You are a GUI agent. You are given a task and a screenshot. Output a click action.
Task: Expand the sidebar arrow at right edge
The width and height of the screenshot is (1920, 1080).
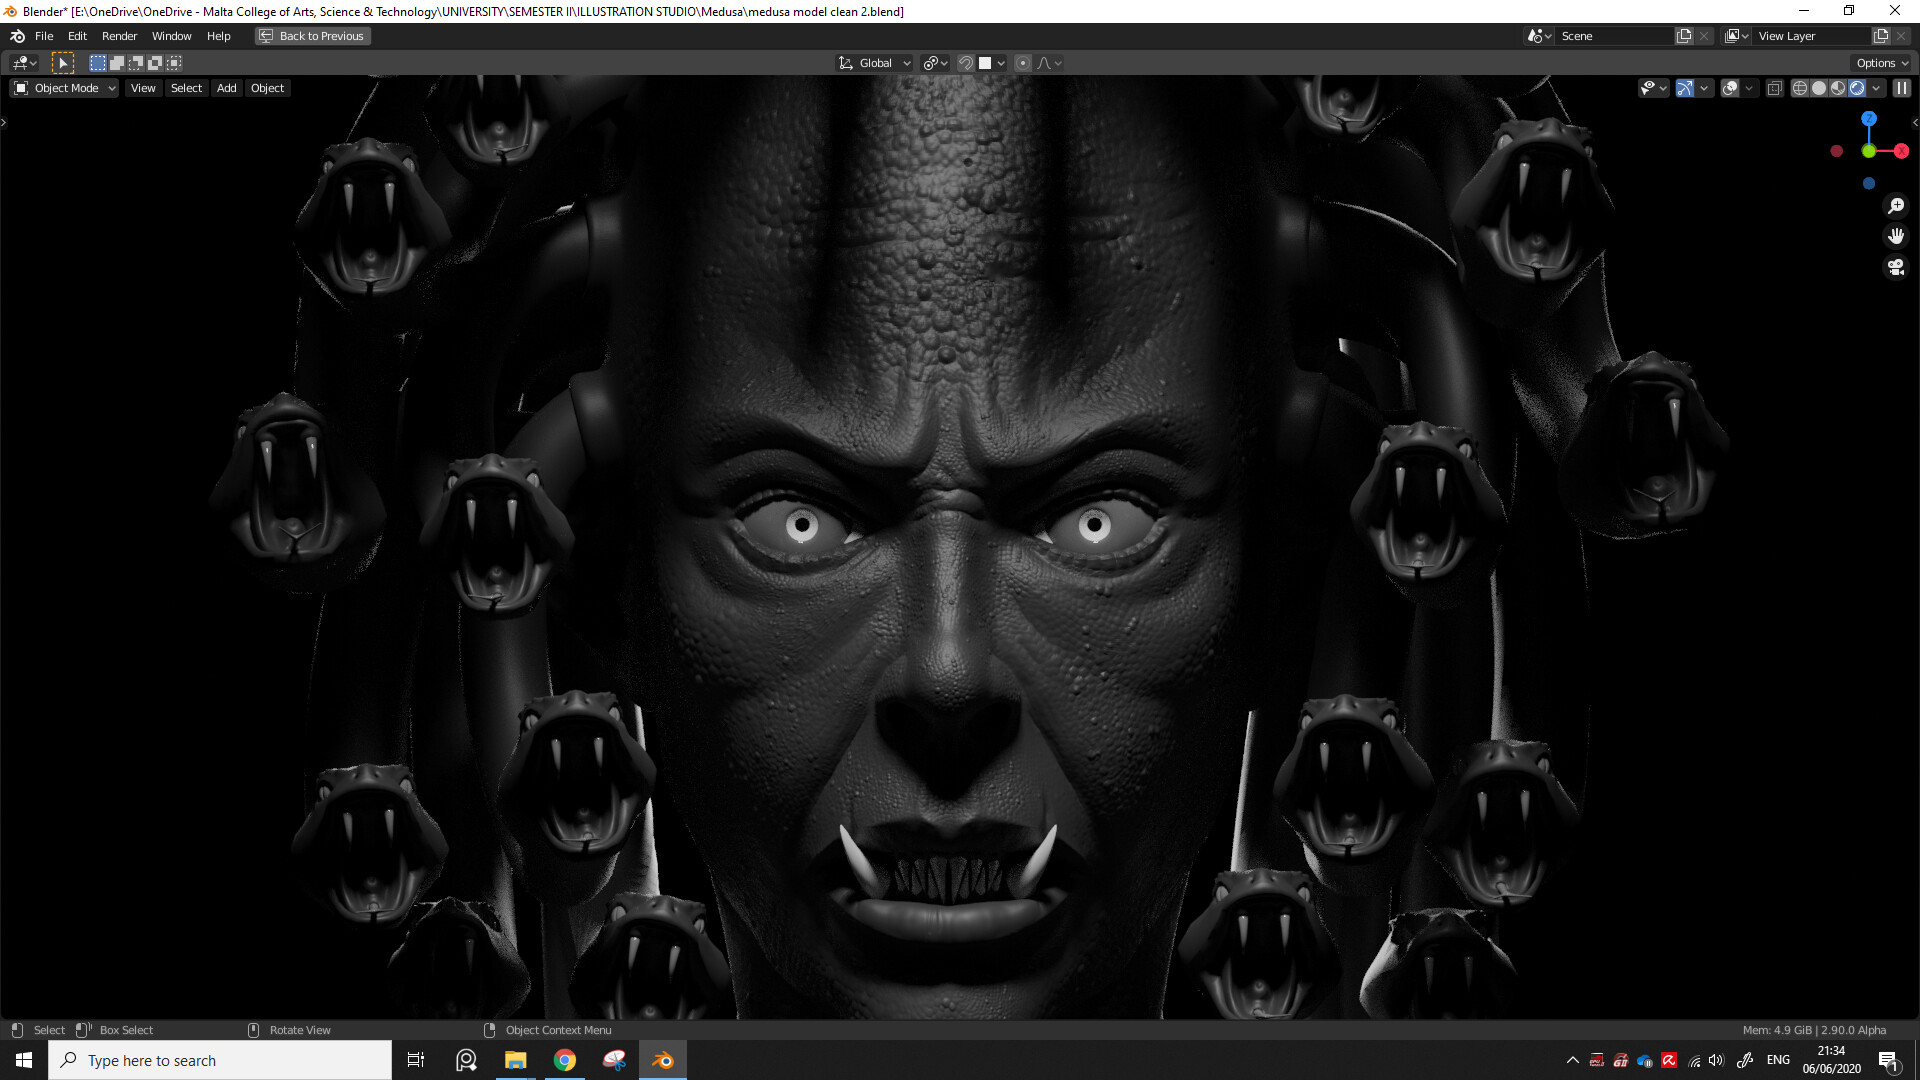1915,122
